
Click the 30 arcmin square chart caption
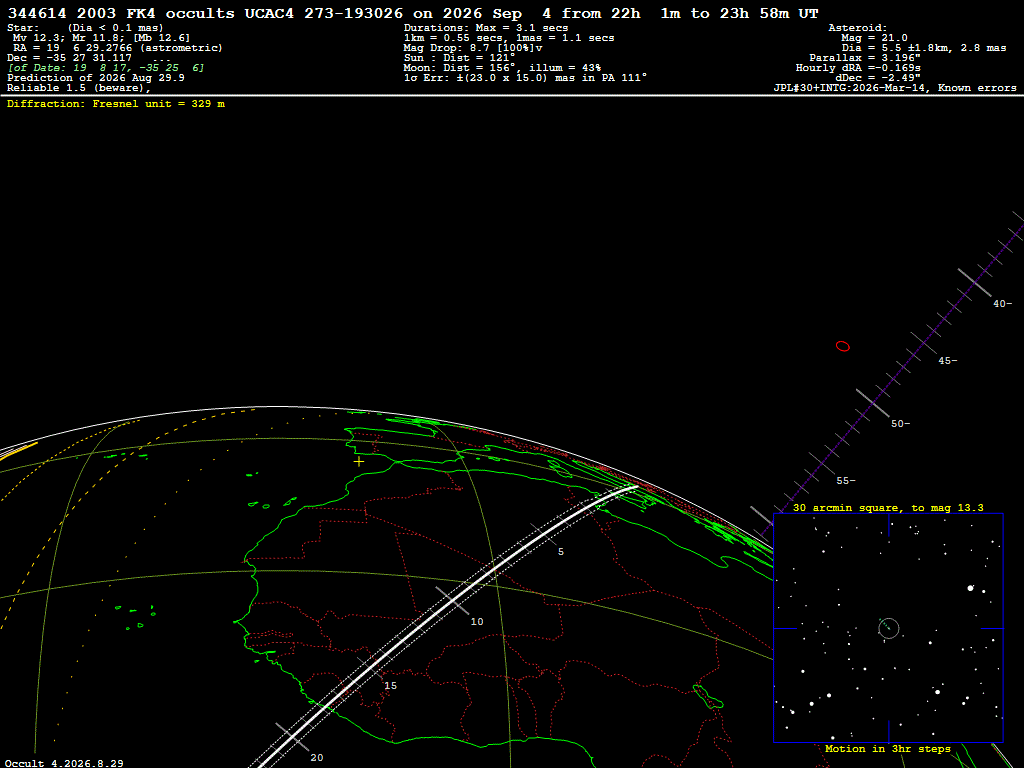coord(888,507)
